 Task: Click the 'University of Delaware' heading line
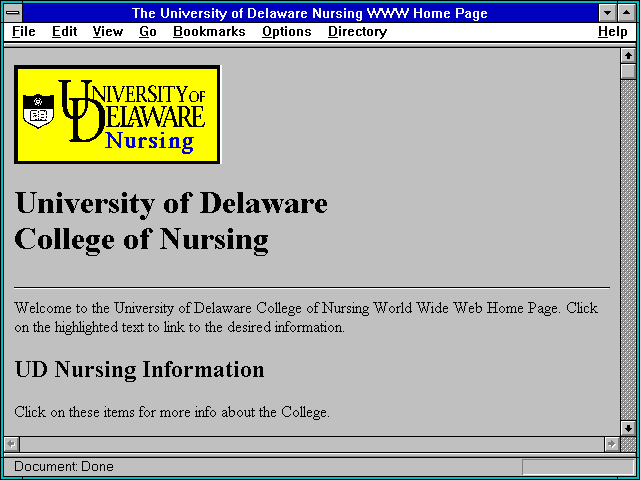tap(171, 203)
